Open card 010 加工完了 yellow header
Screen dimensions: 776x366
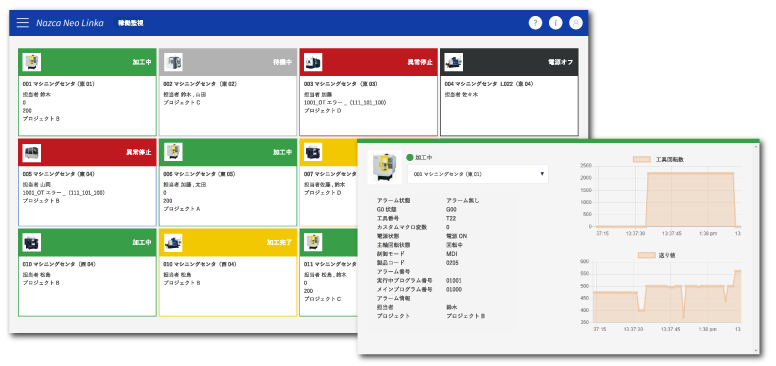pyautogui.click(x=227, y=242)
